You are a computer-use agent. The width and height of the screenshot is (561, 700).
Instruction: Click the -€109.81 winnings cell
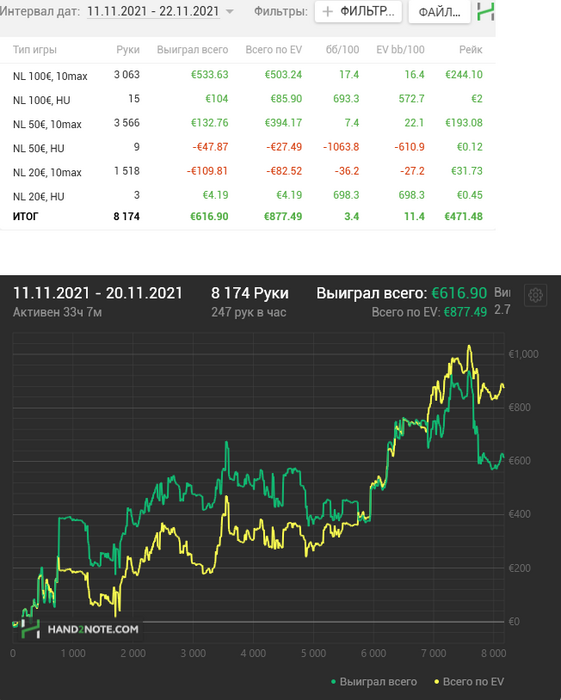tap(207, 171)
